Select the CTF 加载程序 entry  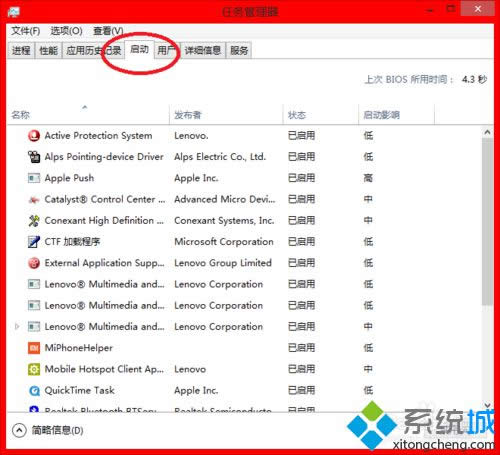click(x=72, y=242)
